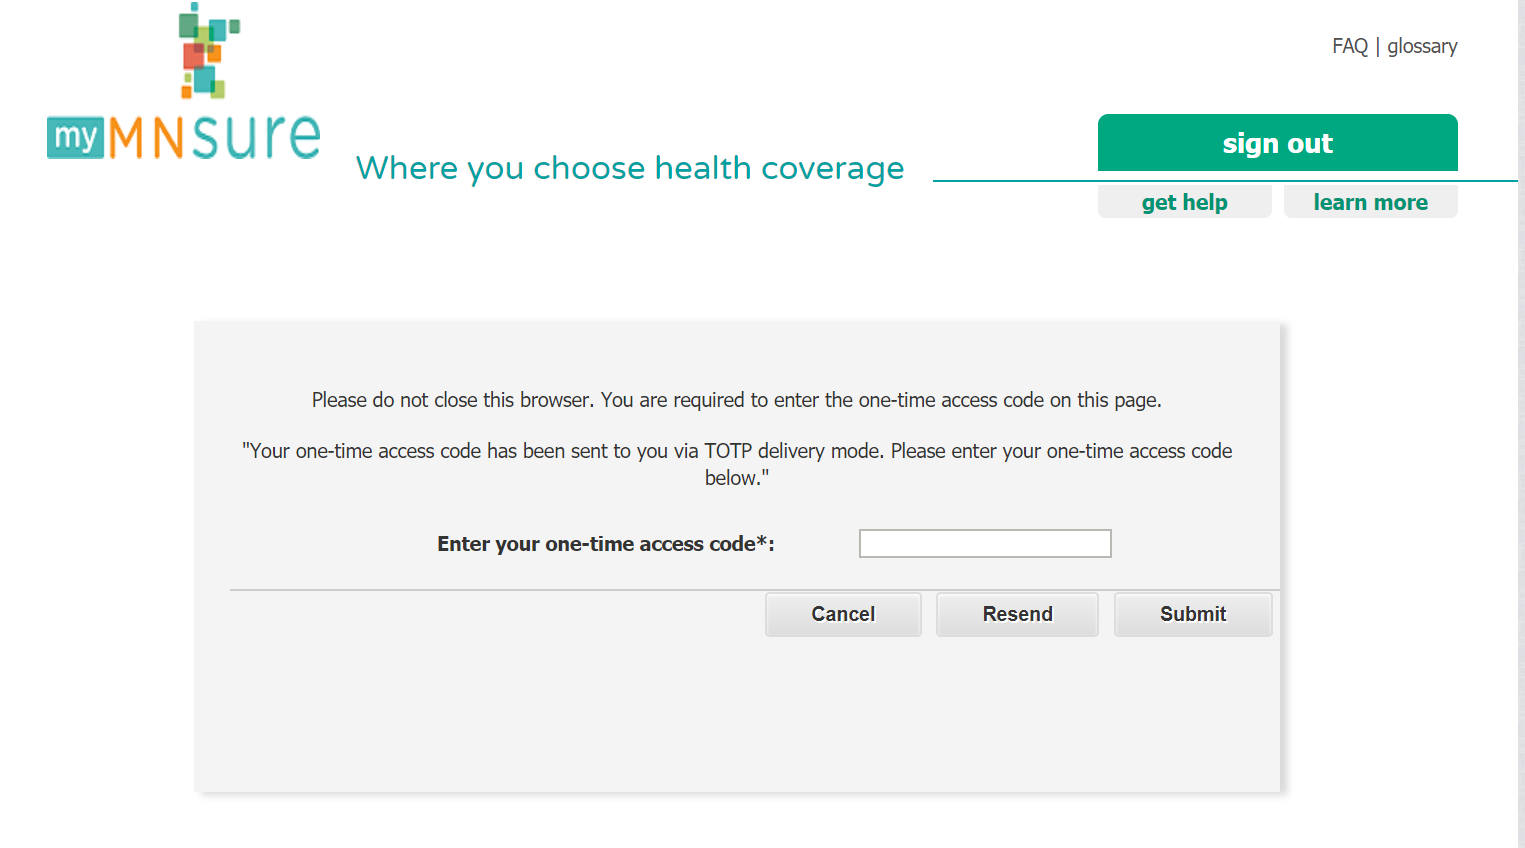Click the teal "my" badge in logo
1525x848 pixels.
(75, 138)
